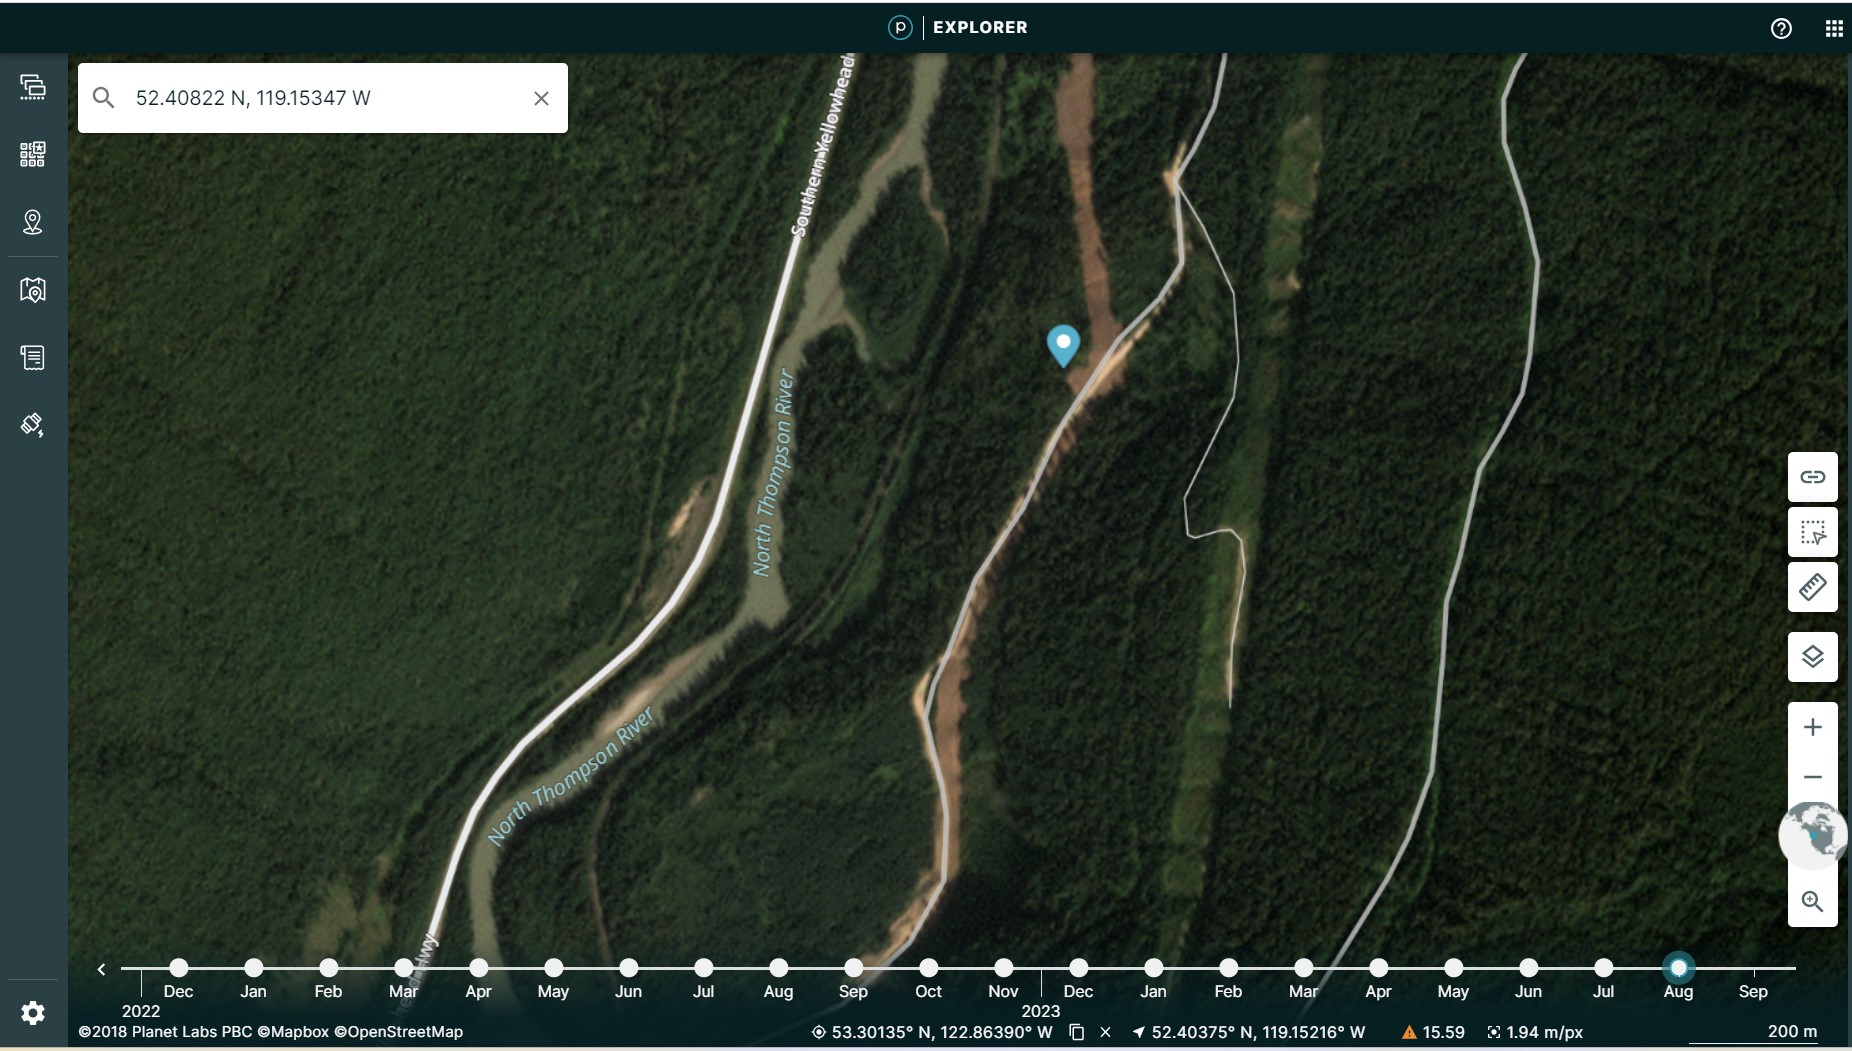This screenshot has height=1051, width=1852.
Task: Select Oct timeline marker
Action: click(x=928, y=968)
